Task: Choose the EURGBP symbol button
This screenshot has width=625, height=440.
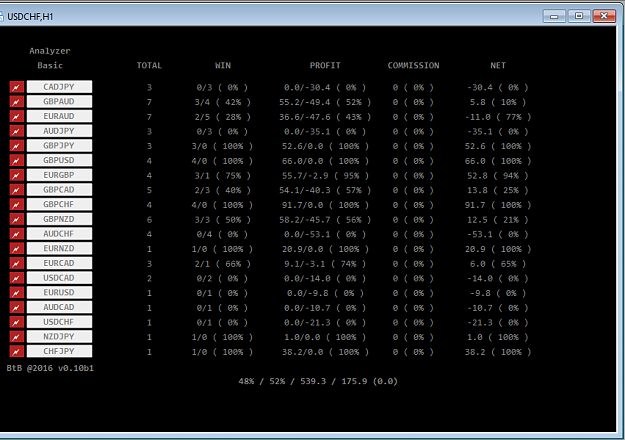Action: pos(59,175)
